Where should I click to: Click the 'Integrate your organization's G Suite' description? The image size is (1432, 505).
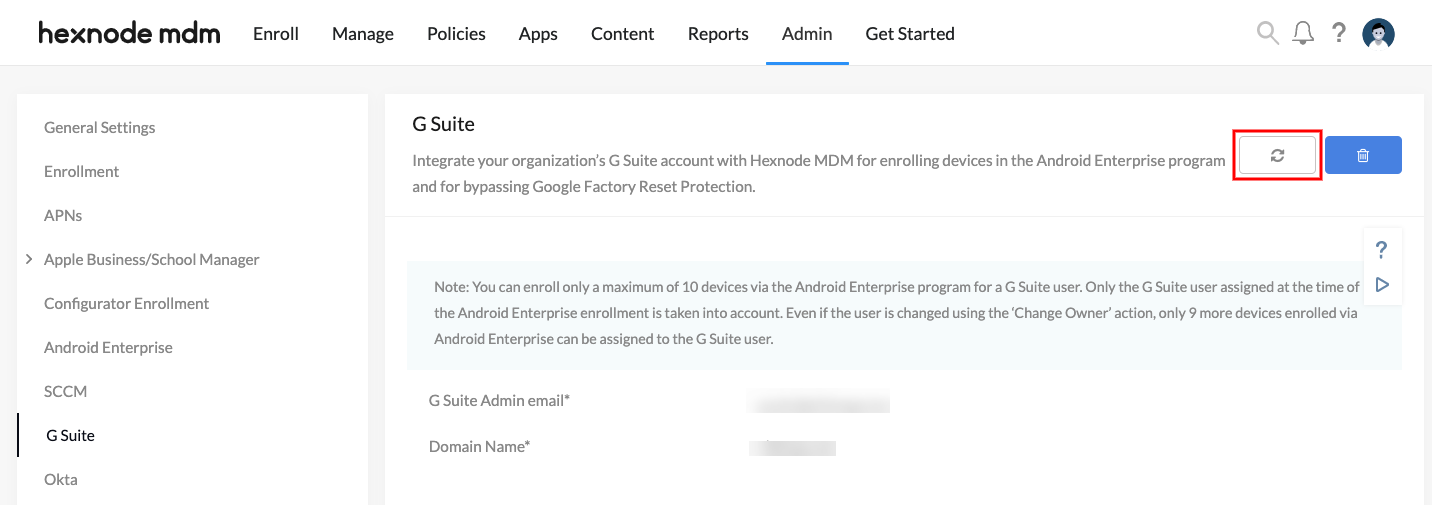pos(819,173)
